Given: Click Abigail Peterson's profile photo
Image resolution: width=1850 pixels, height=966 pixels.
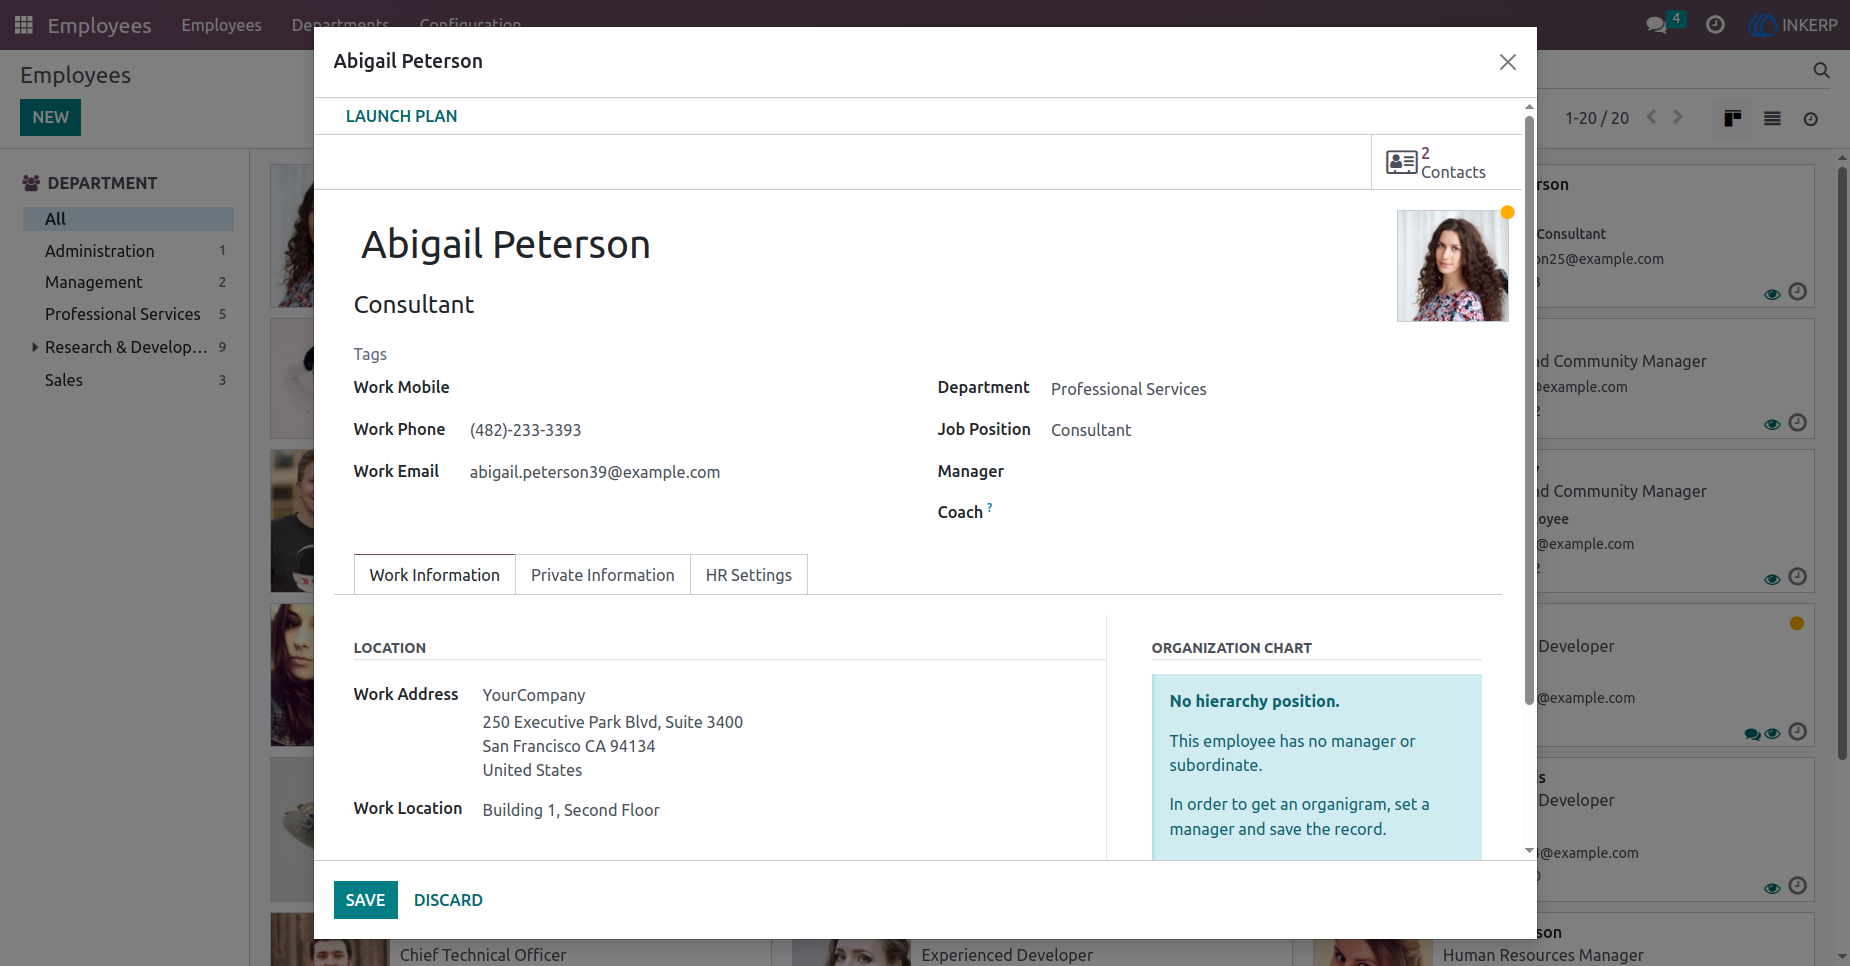Looking at the screenshot, I should click(x=1452, y=266).
